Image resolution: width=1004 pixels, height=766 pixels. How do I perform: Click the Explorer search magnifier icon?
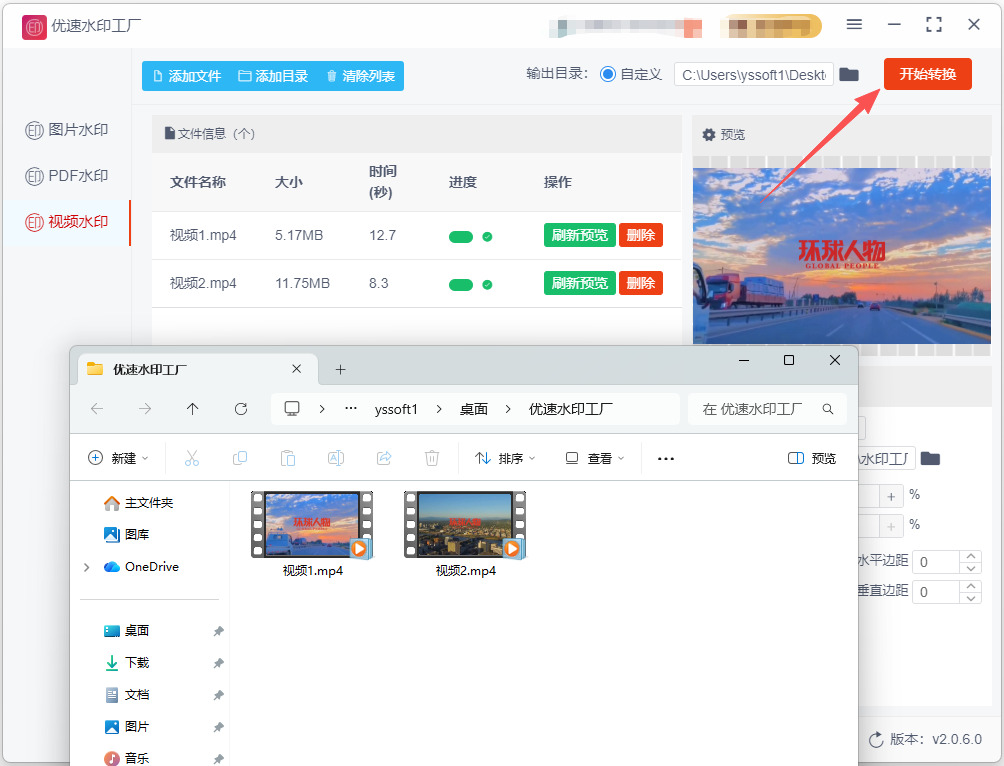click(x=827, y=409)
